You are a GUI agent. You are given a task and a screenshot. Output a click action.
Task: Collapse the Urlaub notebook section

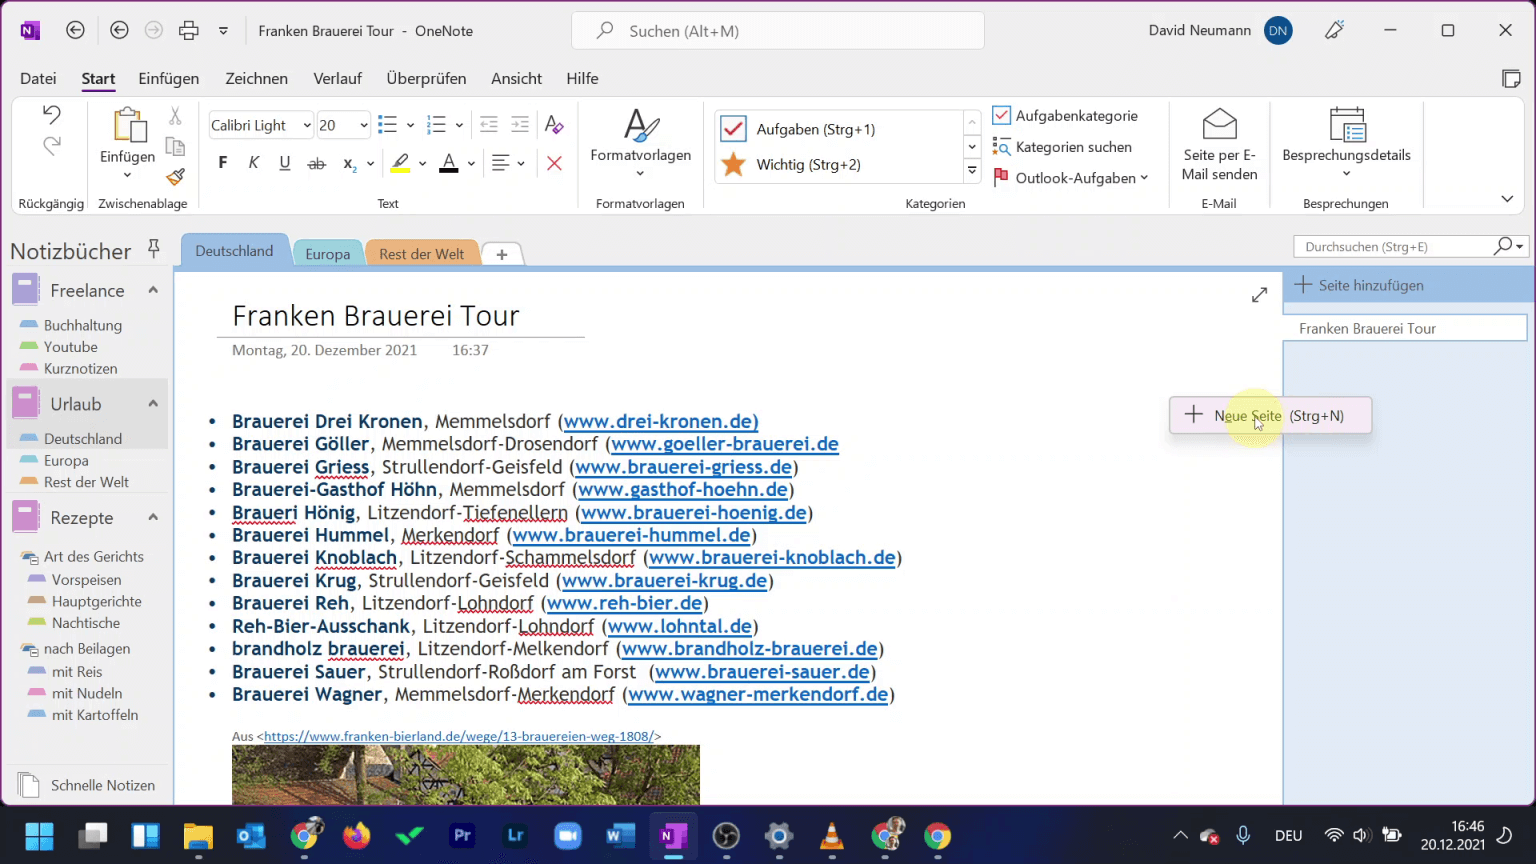click(153, 403)
